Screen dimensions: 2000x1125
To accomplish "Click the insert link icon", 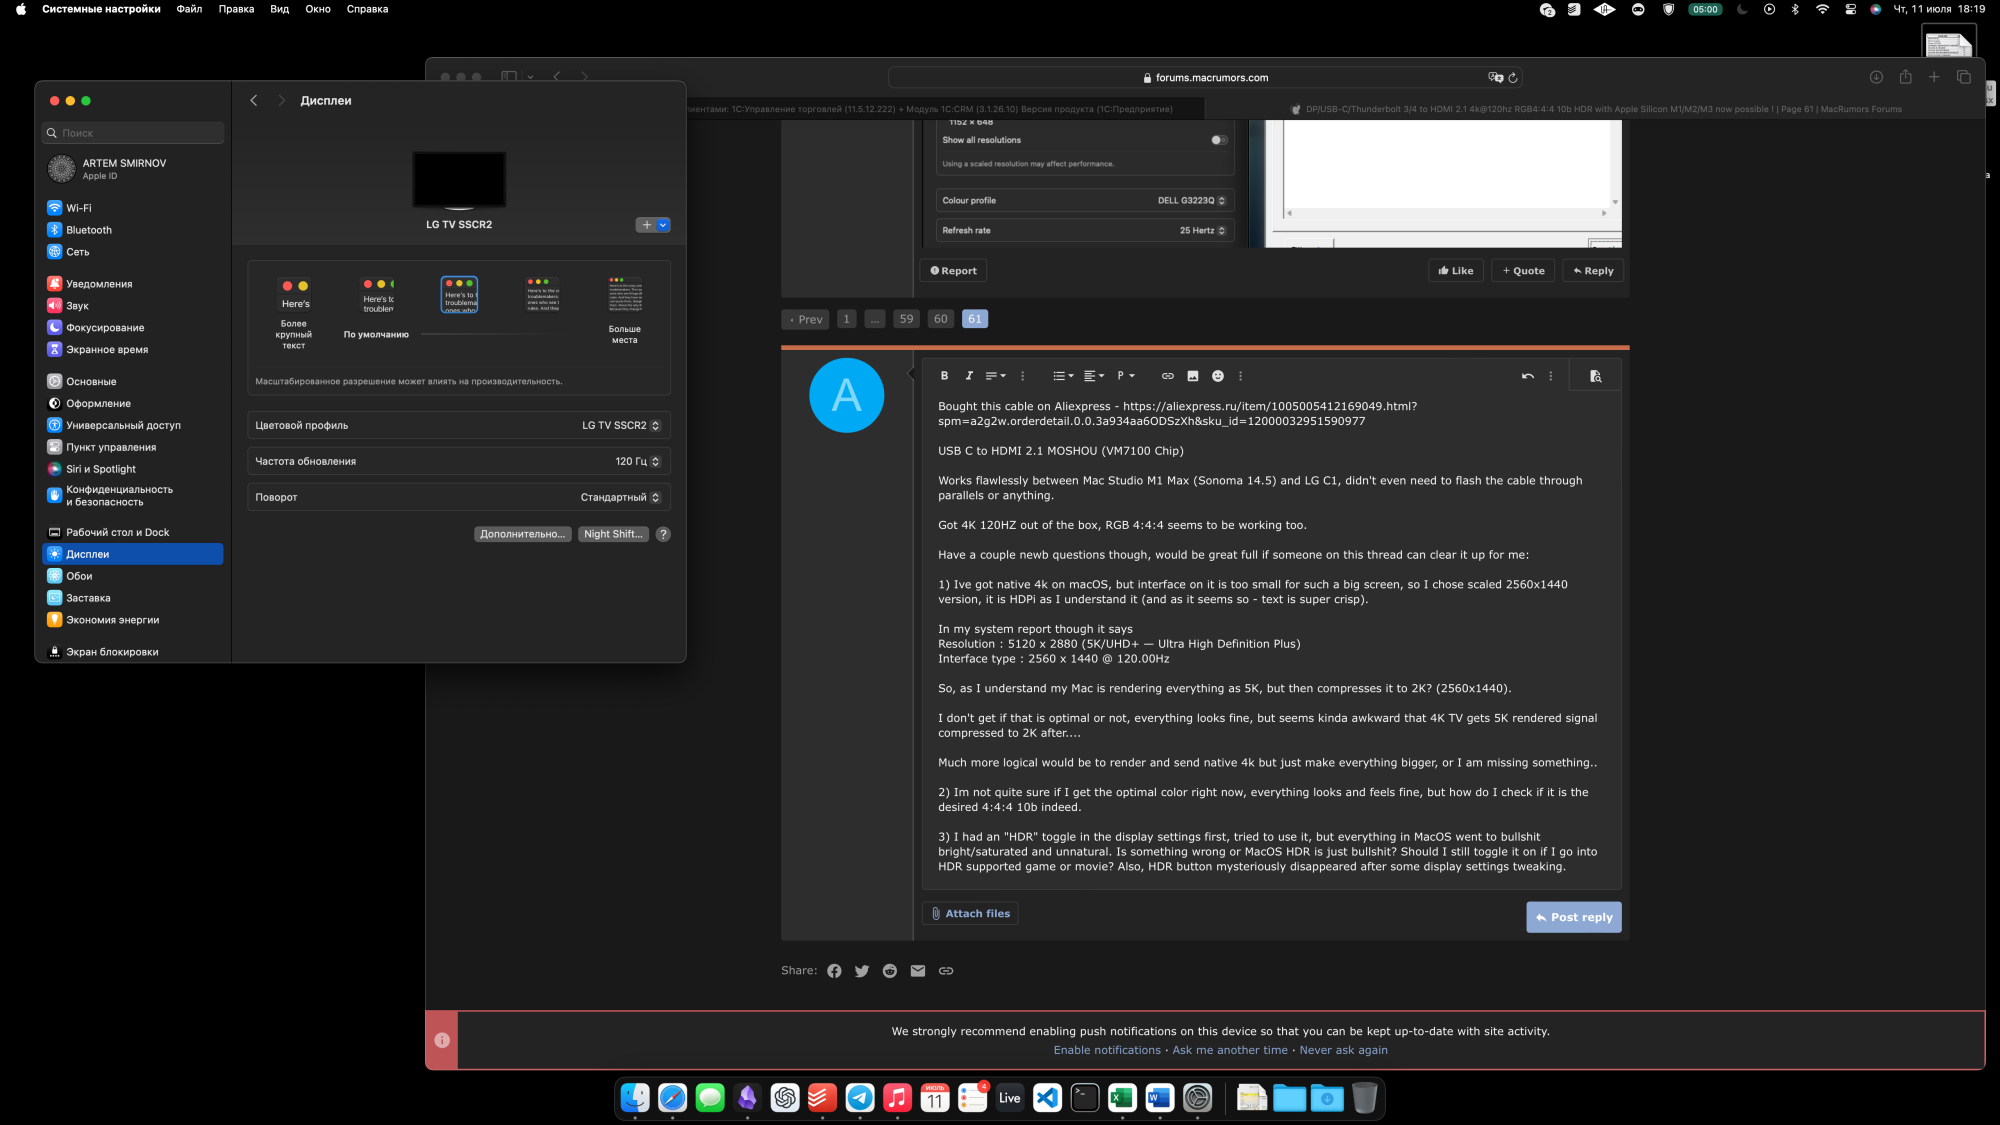I will 1167,376.
